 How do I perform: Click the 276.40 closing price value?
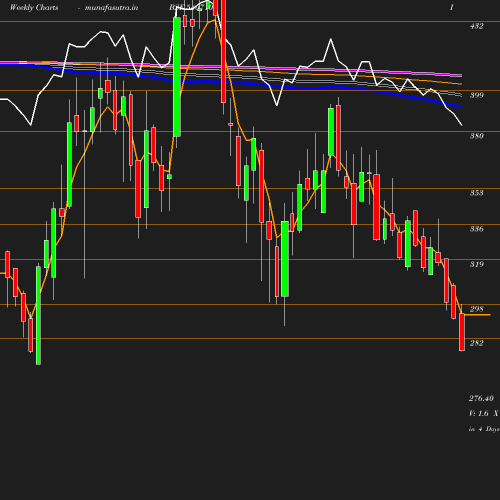pos(481,398)
